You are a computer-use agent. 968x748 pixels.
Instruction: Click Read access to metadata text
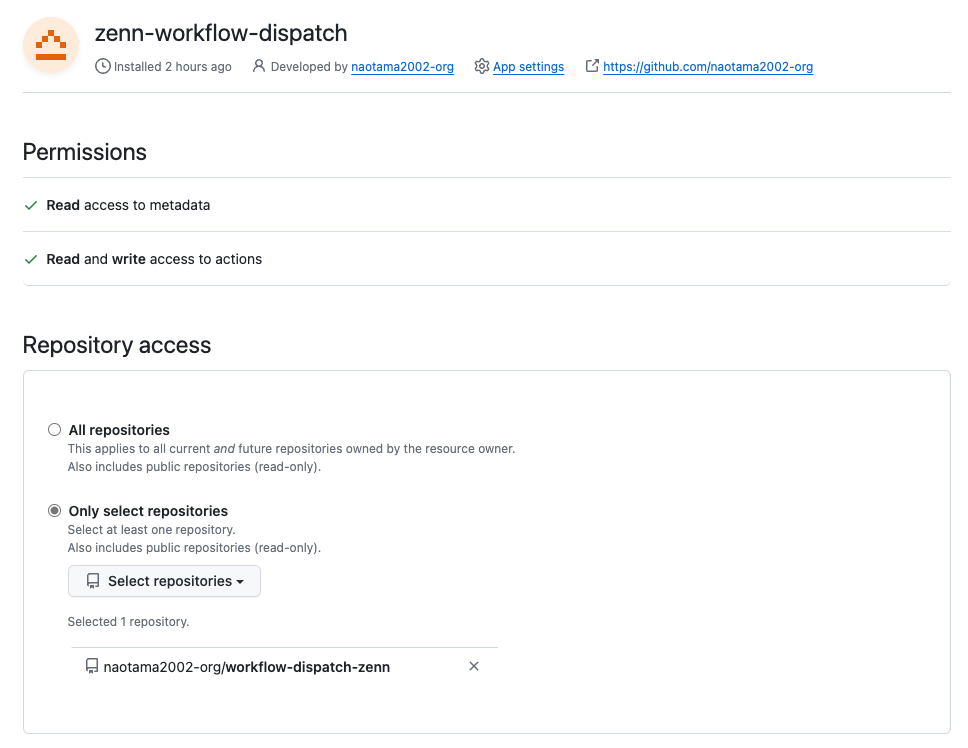click(x=128, y=205)
